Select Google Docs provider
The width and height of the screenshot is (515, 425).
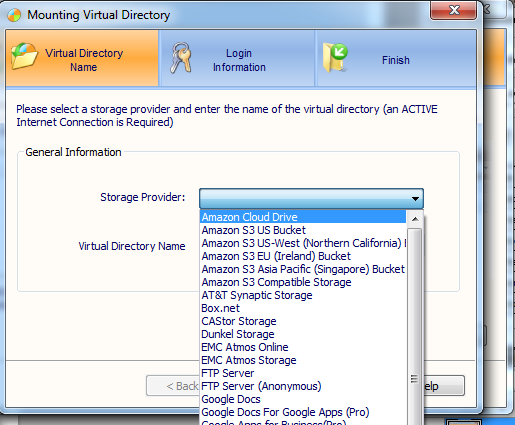tap(303, 399)
